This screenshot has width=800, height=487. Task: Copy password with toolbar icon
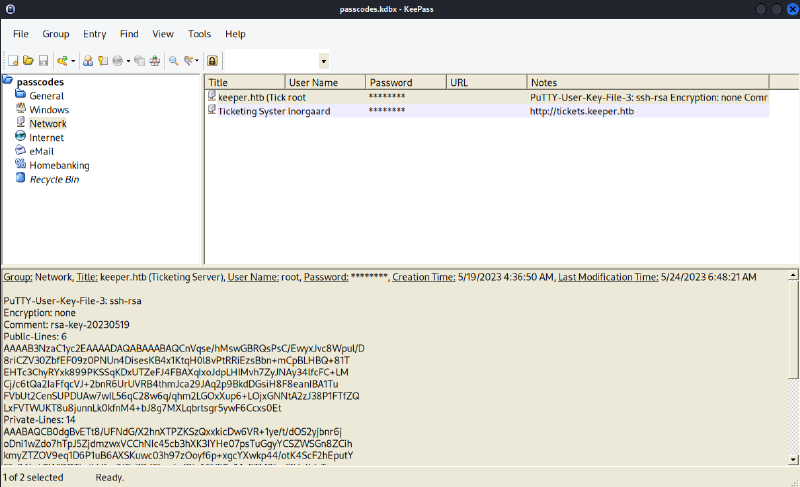[x=102, y=61]
